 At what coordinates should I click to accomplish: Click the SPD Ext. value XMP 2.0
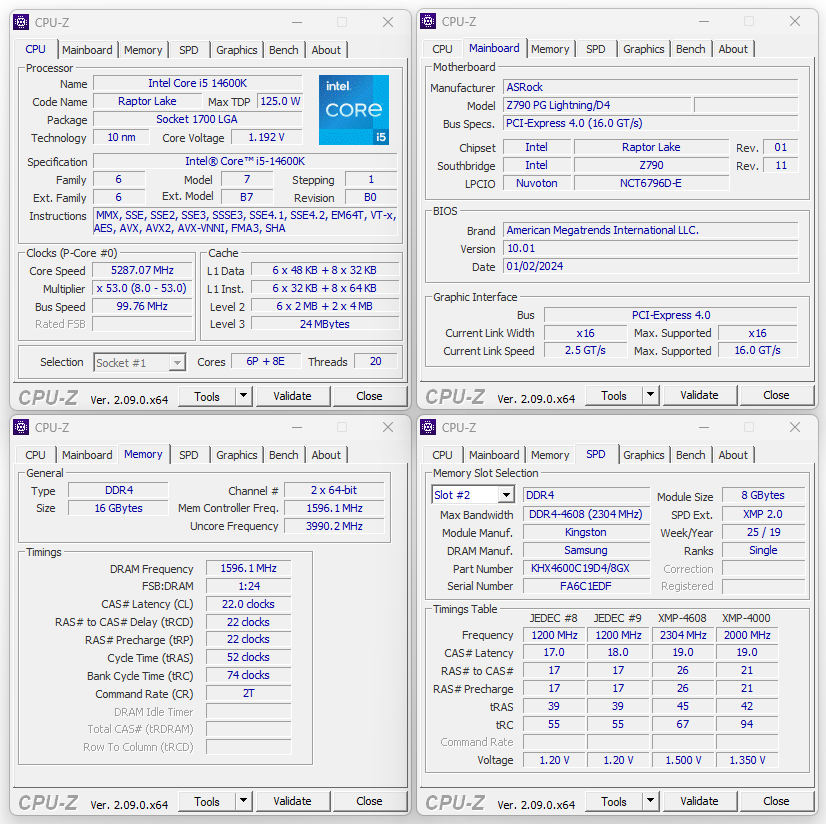pos(763,514)
